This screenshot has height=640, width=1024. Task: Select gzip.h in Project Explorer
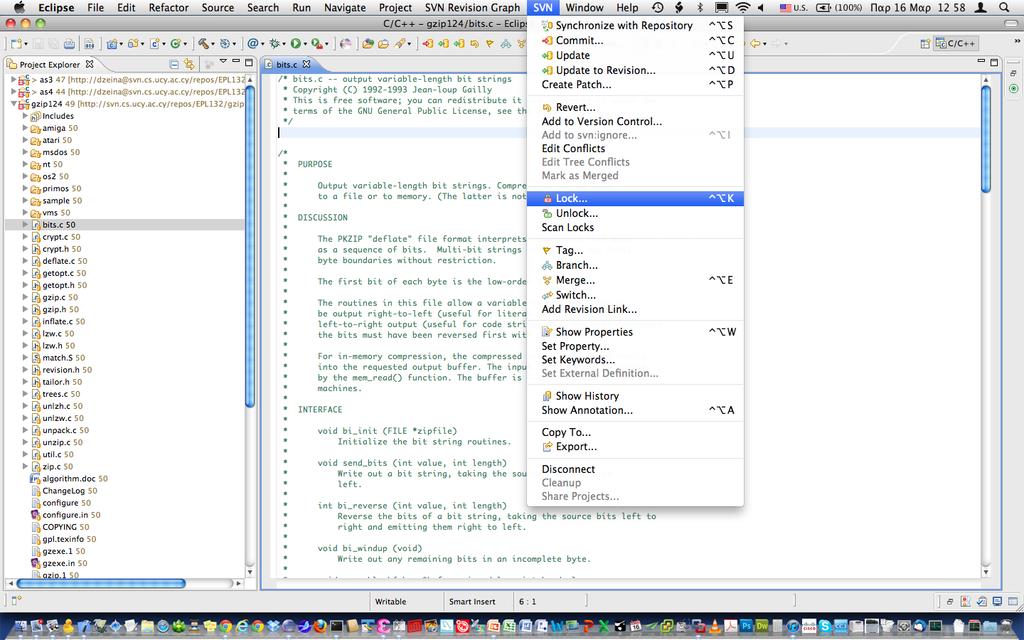56,310
